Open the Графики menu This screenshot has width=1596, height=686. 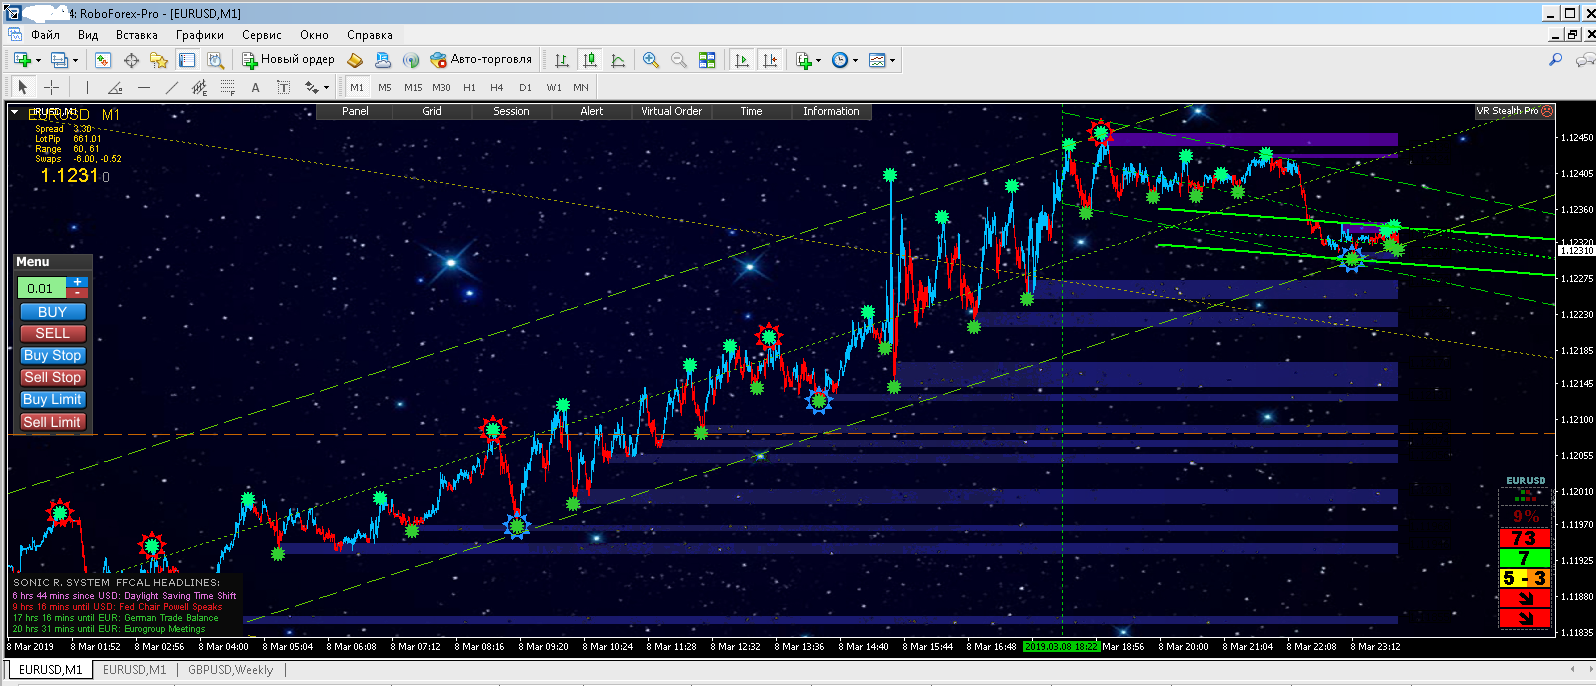click(x=200, y=34)
